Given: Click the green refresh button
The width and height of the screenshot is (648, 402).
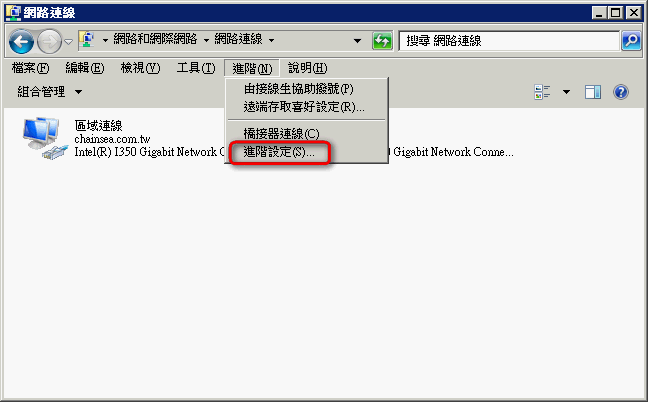Looking at the screenshot, I should 382,41.
